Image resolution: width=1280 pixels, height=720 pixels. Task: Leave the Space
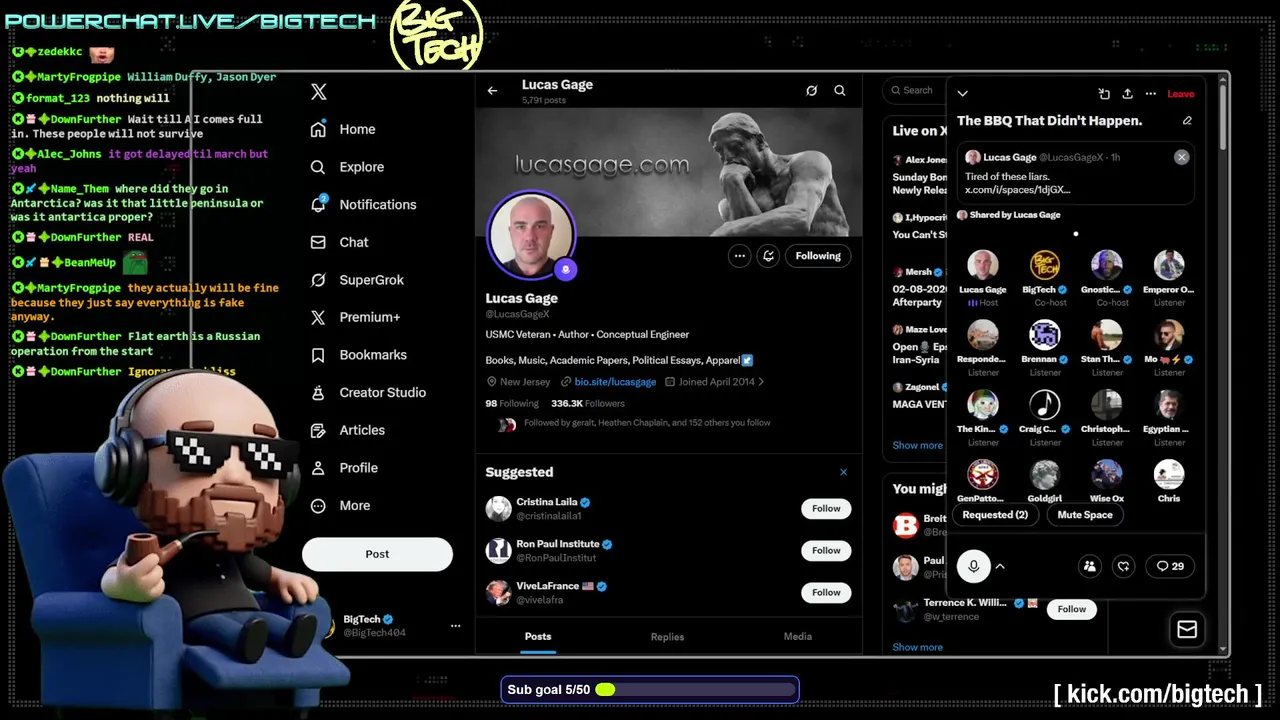click(1181, 94)
